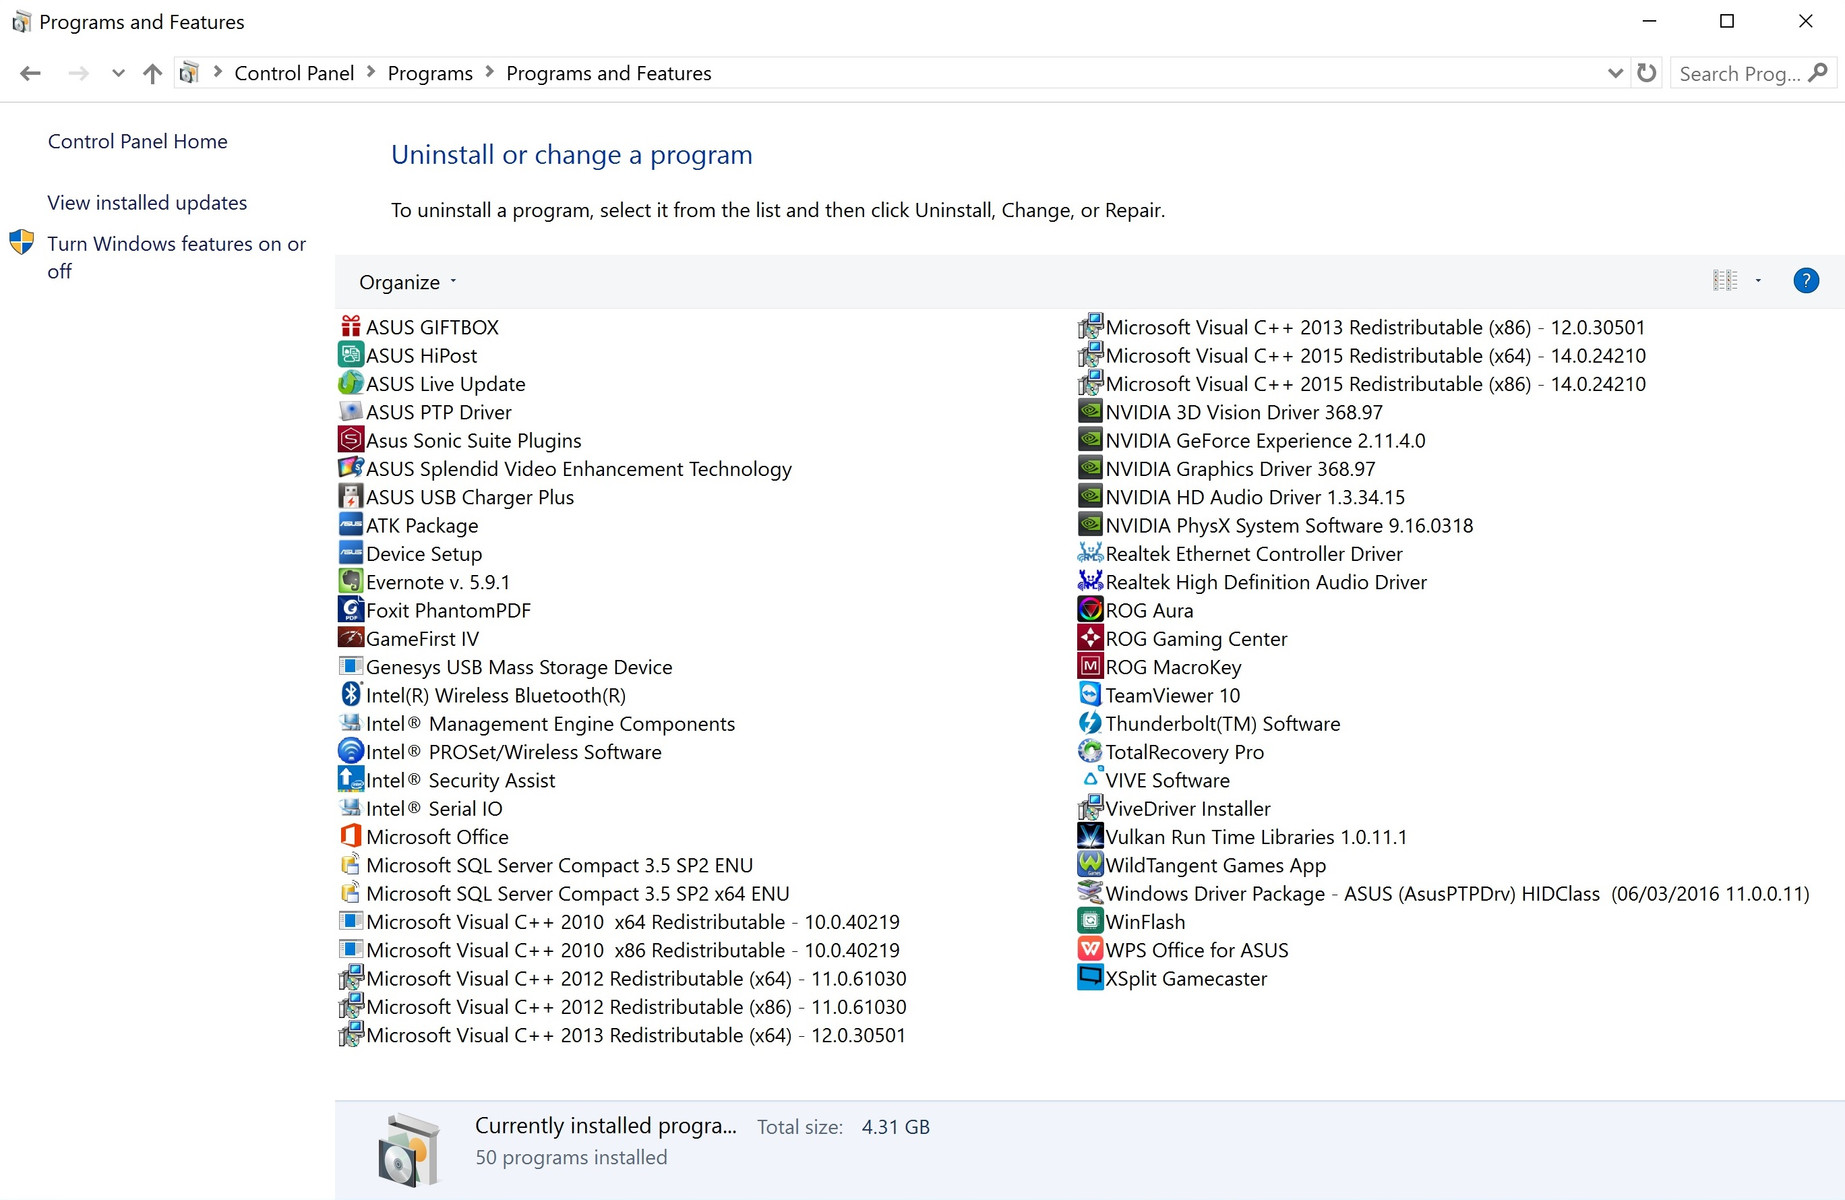This screenshot has height=1200, width=1845.
Task: Select Windows Driver Package - ASUS (AsusPTPDrv) entry
Action: point(1444,893)
